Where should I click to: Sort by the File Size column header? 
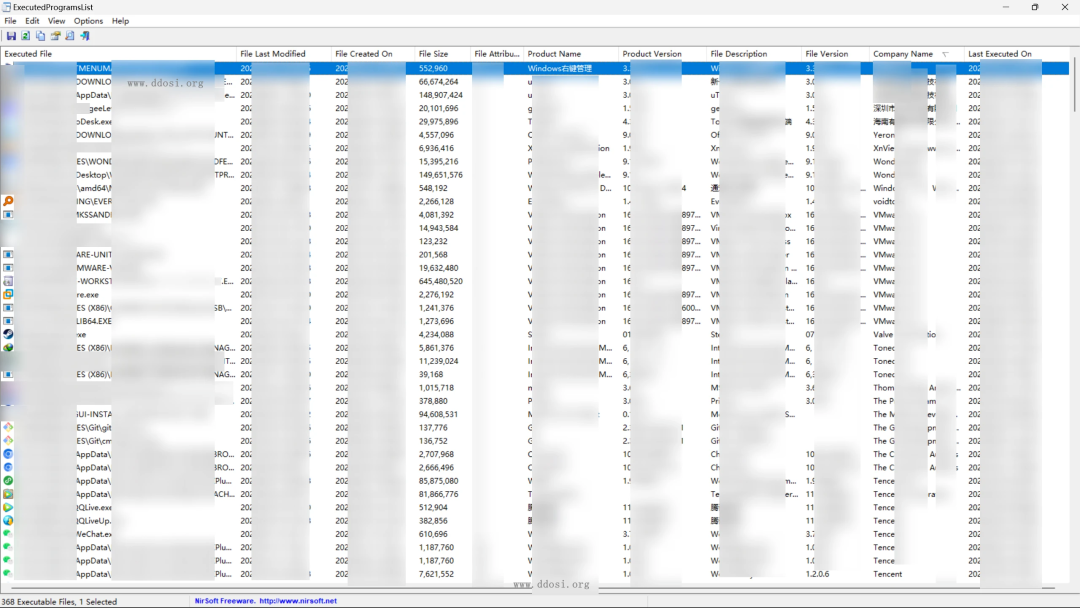[x=442, y=54]
